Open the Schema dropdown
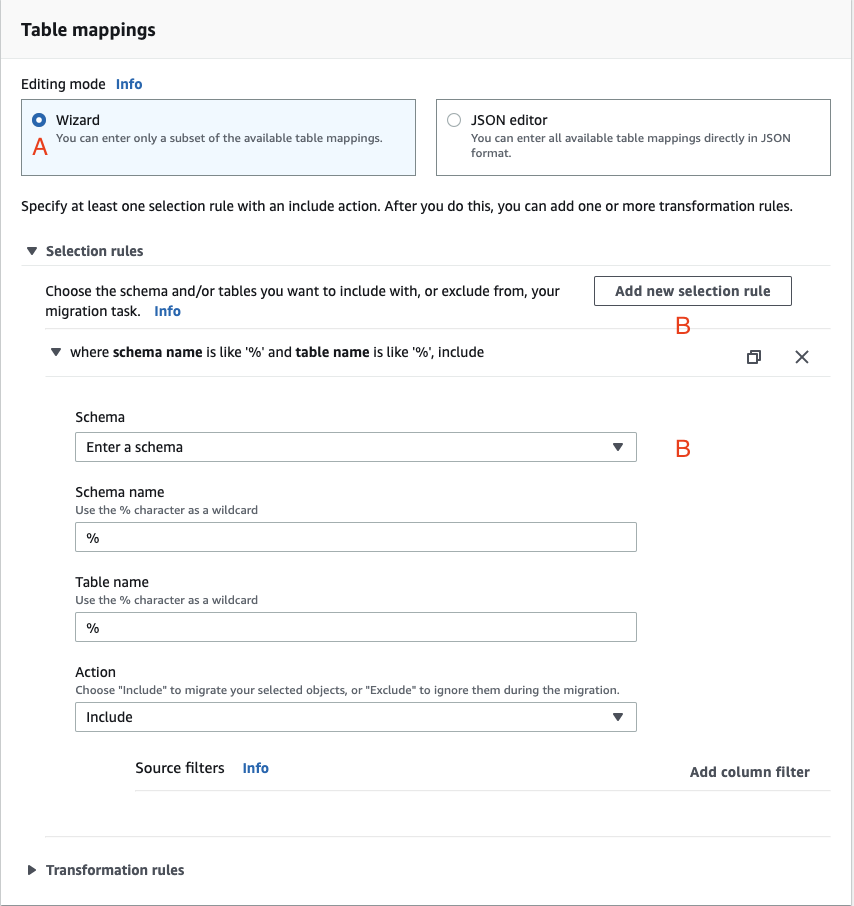The height and width of the screenshot is (906, 854). pos(355,447)
